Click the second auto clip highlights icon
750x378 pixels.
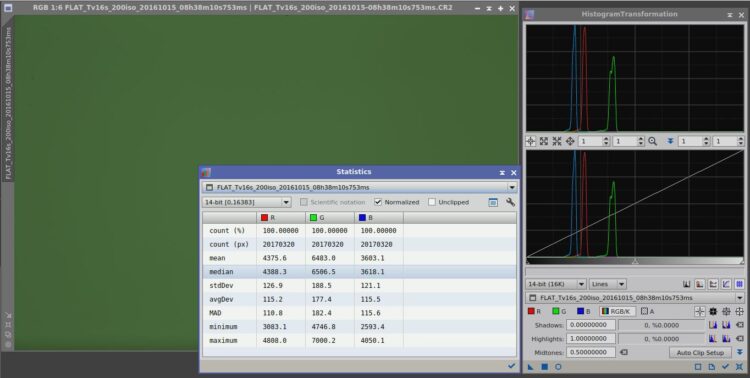click(x=726, y=339)
